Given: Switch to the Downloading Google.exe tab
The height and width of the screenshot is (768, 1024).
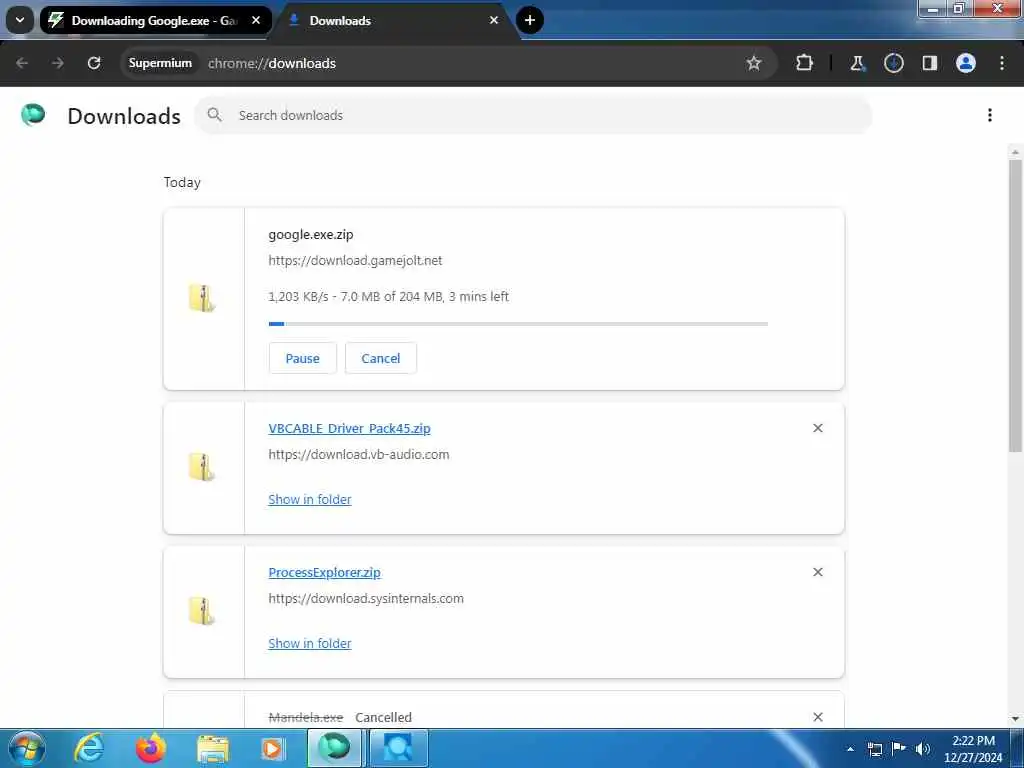Looking at the screenshot, I should tap(155, 20).
